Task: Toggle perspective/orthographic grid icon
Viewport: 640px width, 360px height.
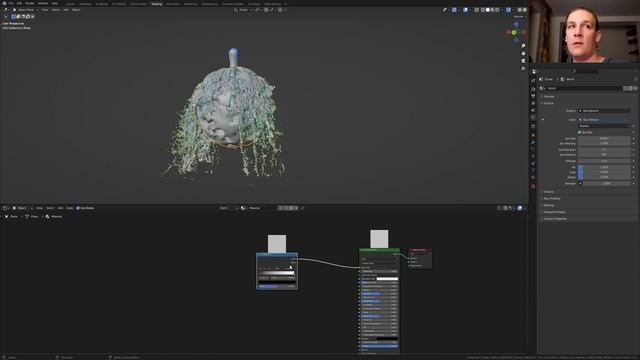Action: tap(523, 68)
